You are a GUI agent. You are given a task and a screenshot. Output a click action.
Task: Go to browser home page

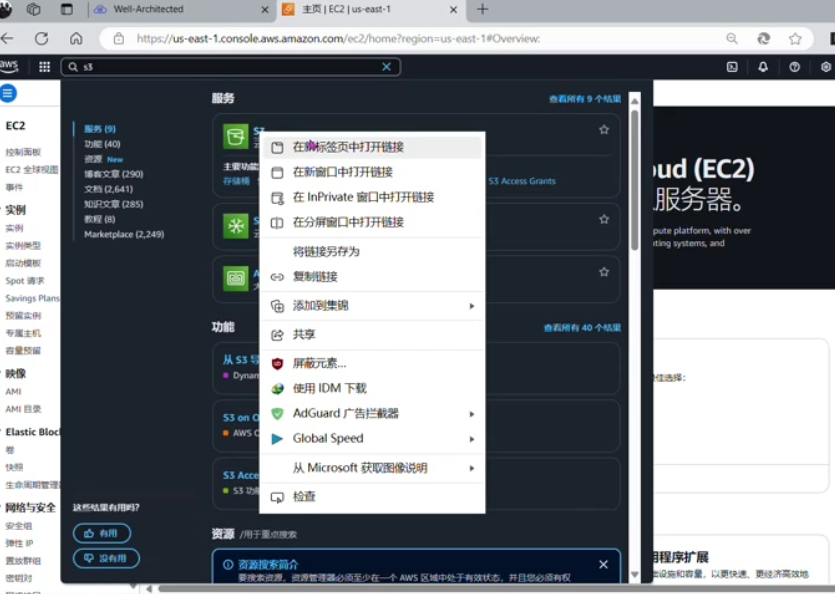76,38
